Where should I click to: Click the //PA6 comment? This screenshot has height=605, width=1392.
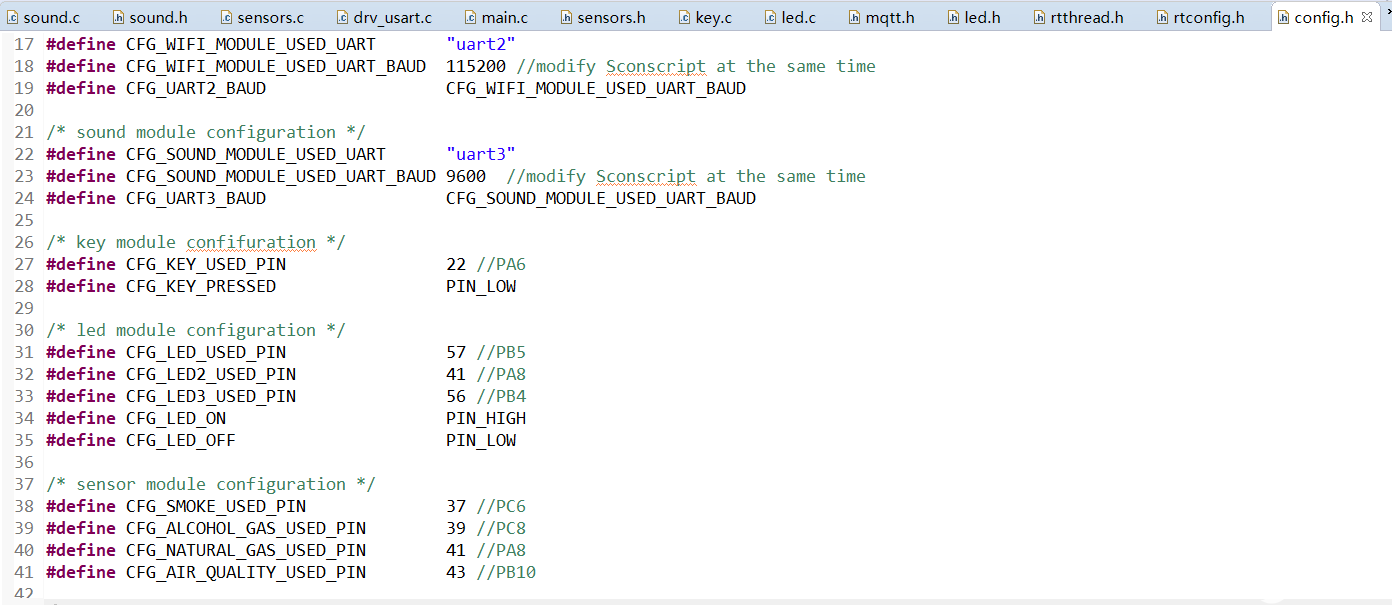501,264
